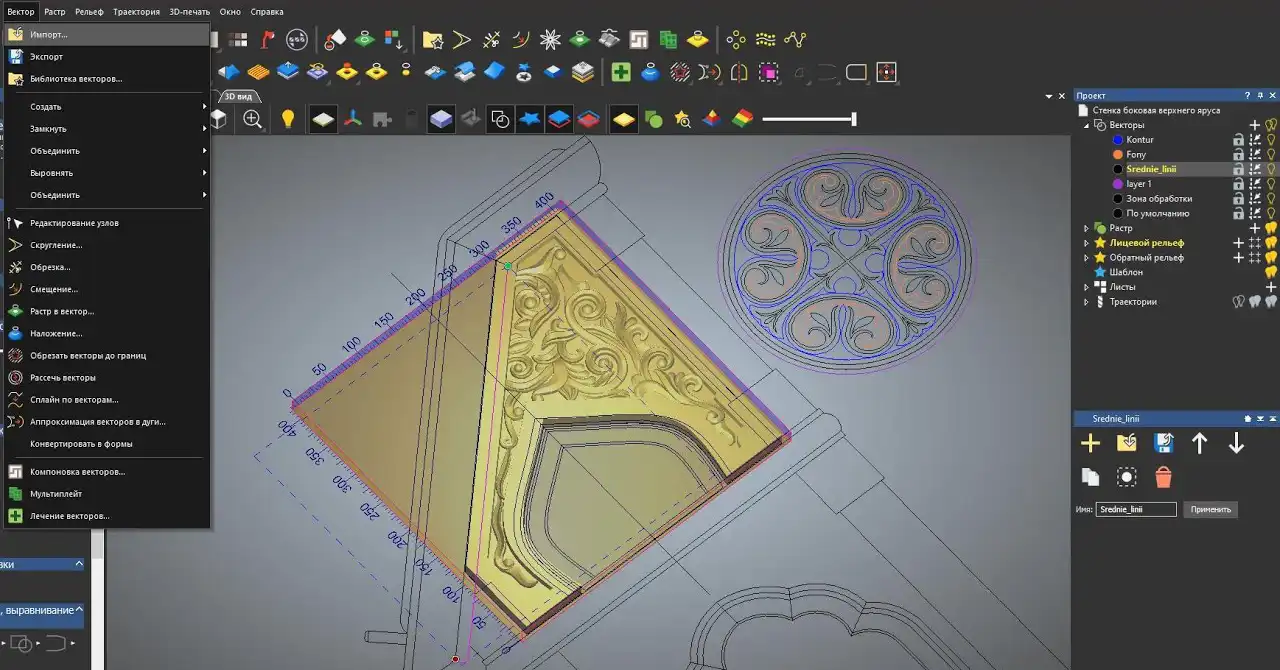Click the green plus vector doctor icon

coord(621,72)
